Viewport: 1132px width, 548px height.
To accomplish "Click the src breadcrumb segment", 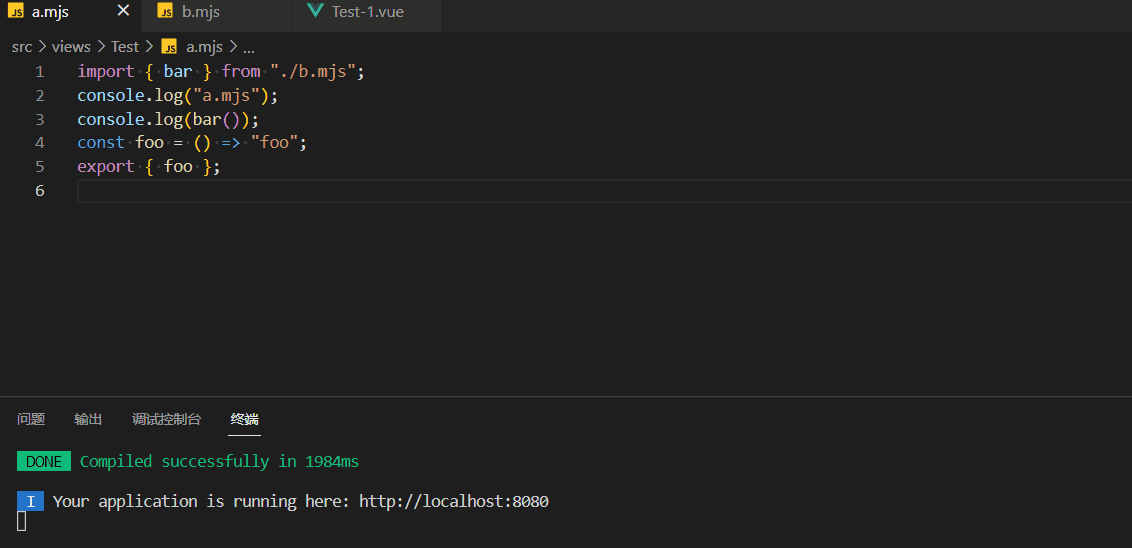I will (x=22, y=47).
